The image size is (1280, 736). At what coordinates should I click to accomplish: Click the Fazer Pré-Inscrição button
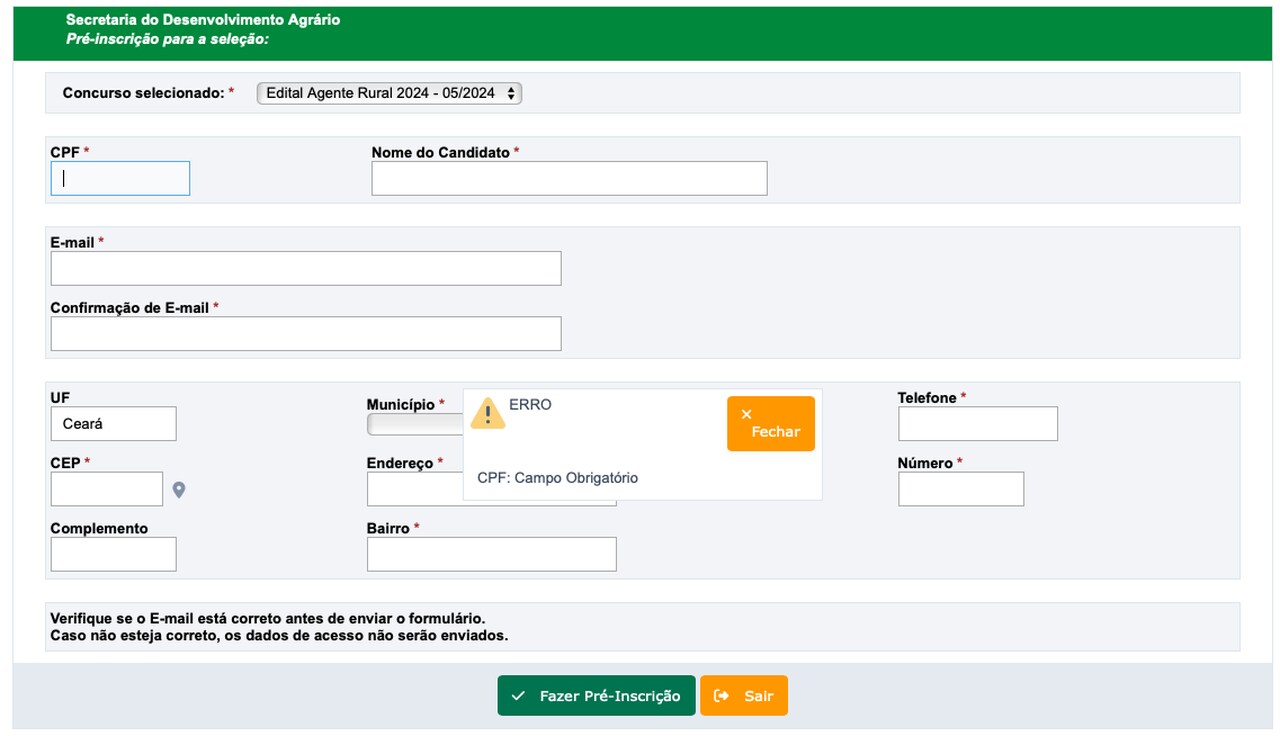pyautogui.click(x=596, y=696)
